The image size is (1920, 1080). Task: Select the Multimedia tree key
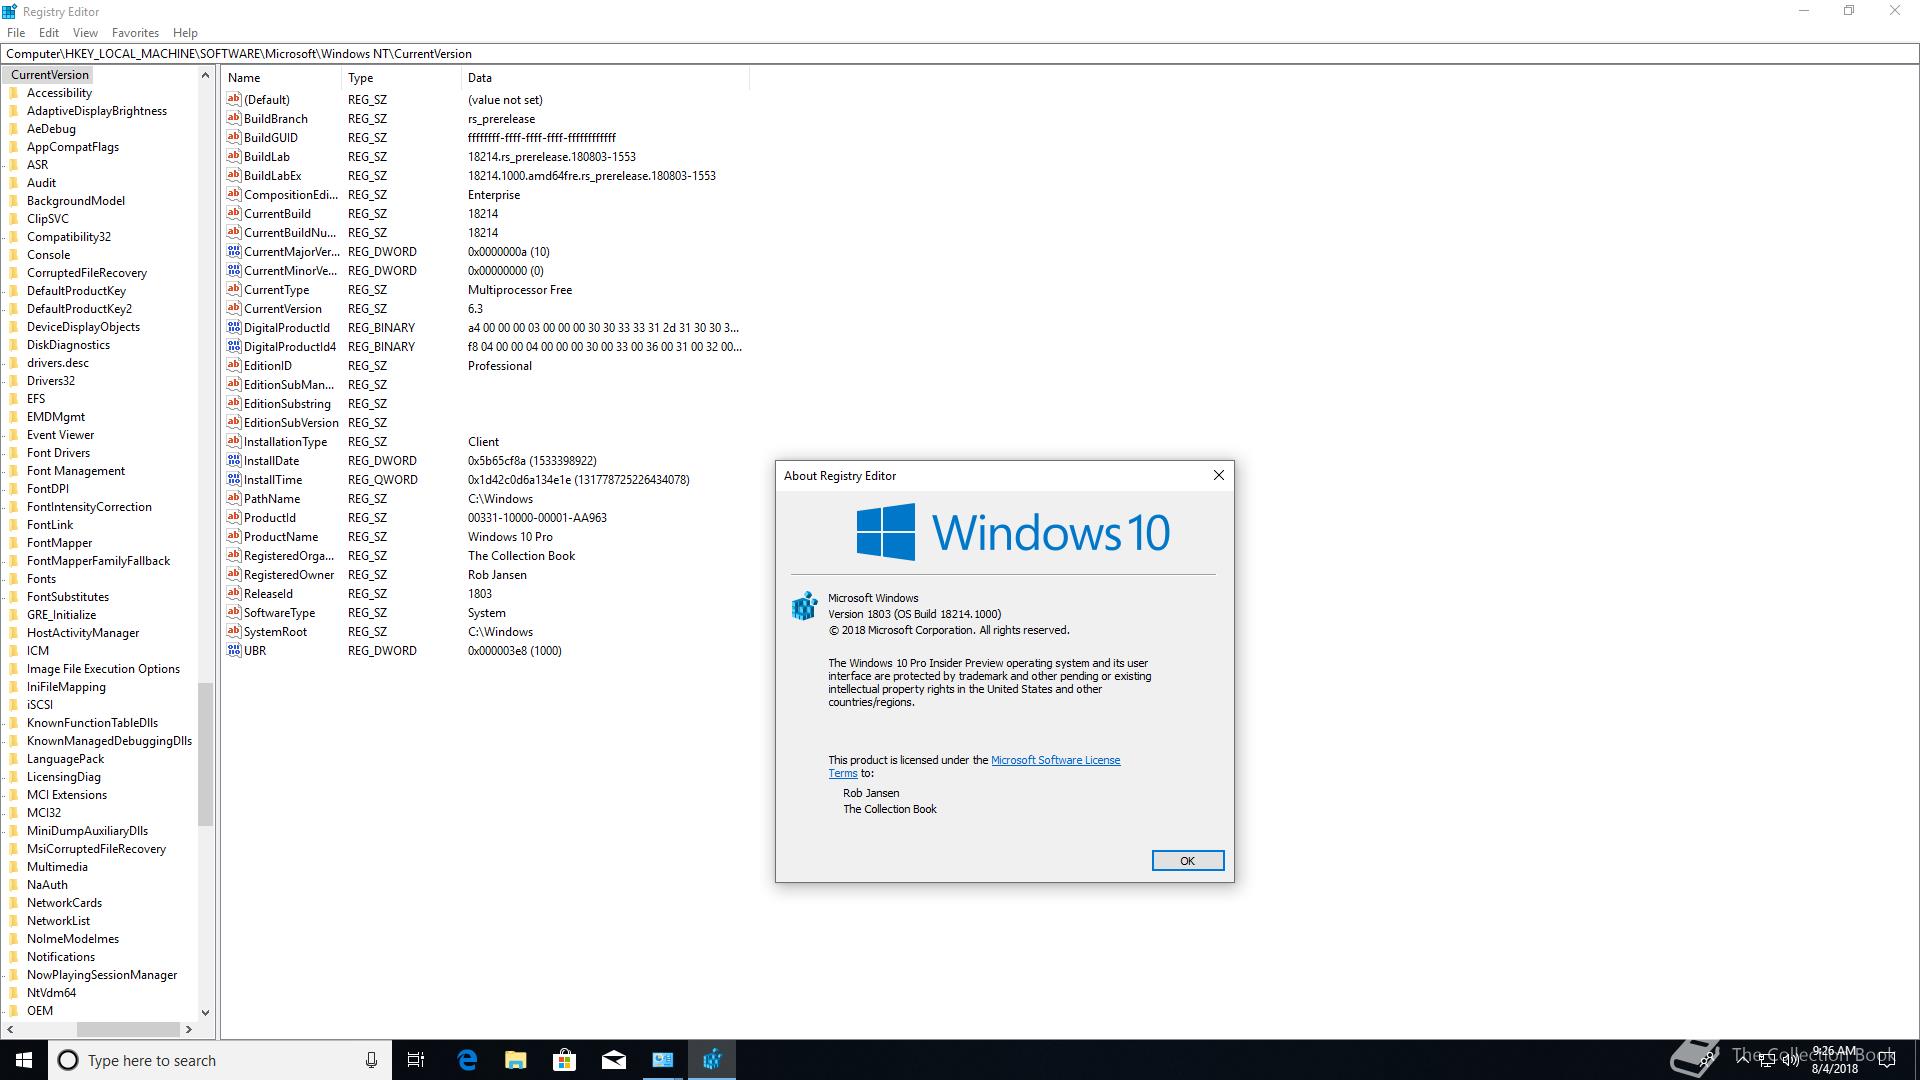[57, 867]
